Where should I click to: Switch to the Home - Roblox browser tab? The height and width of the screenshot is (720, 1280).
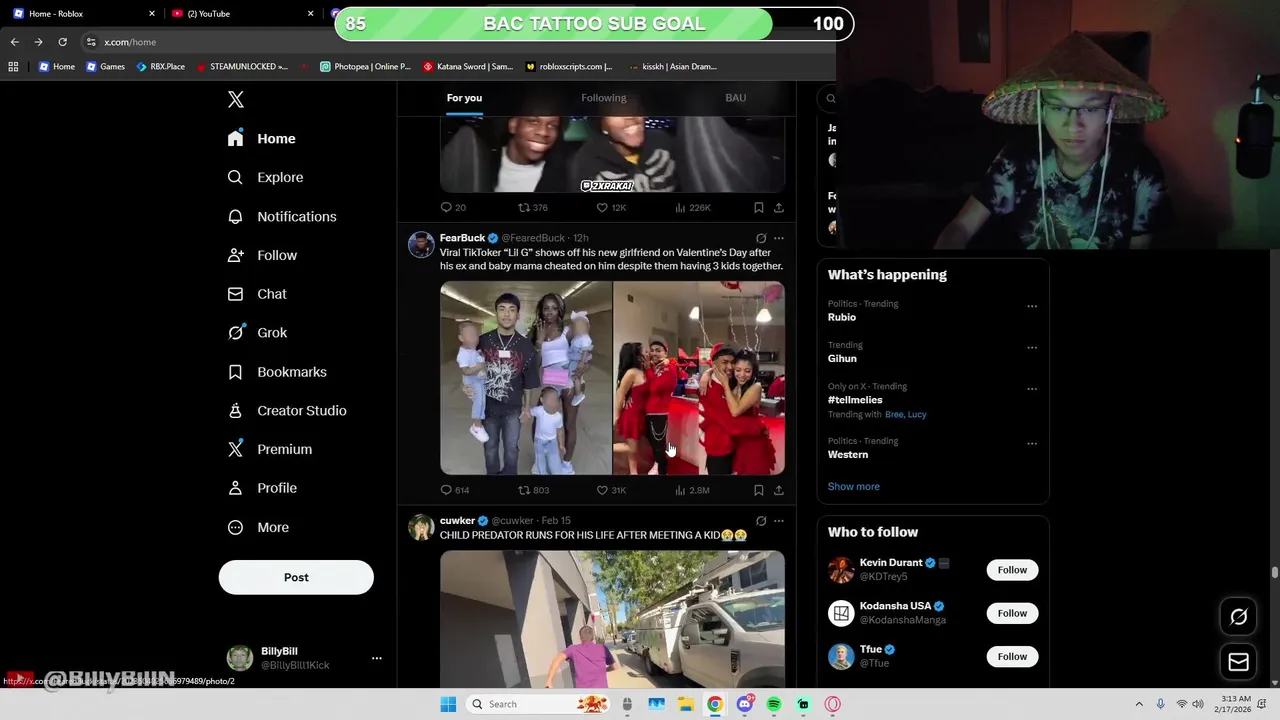click(x=84, y=14)
